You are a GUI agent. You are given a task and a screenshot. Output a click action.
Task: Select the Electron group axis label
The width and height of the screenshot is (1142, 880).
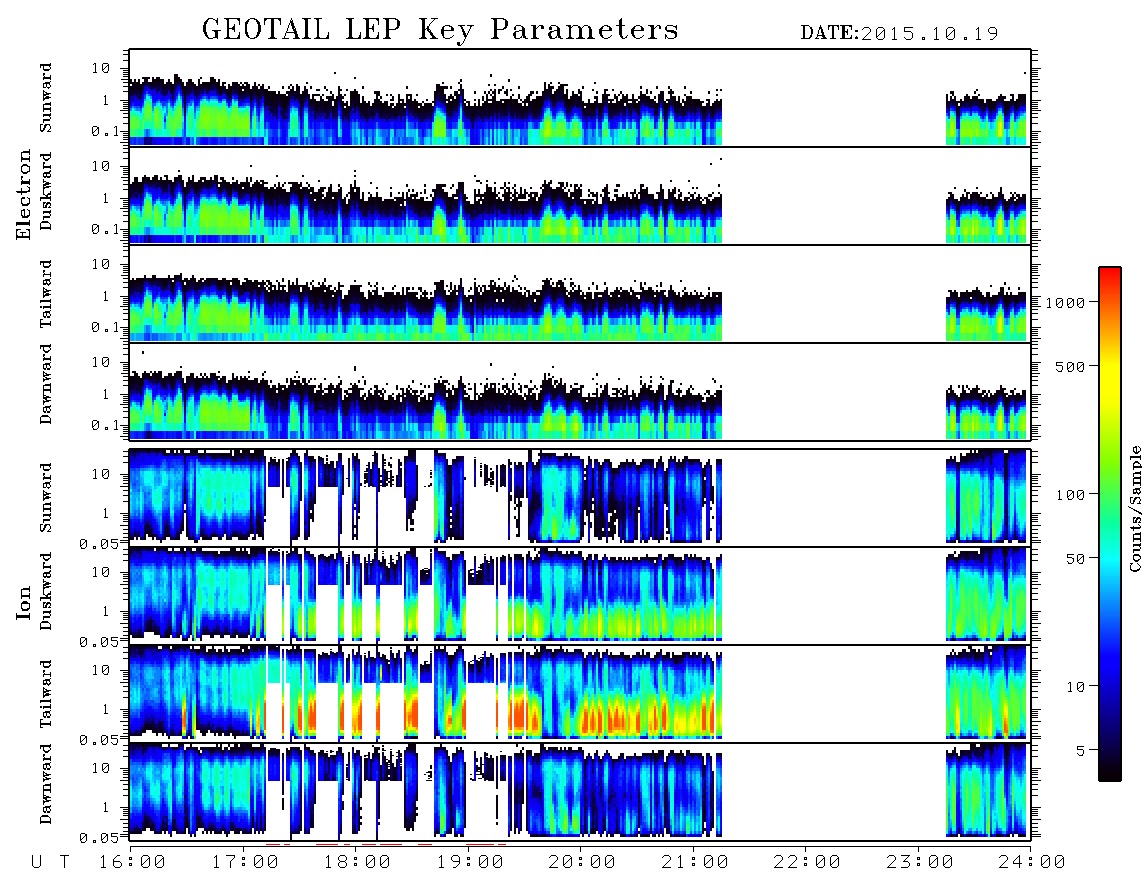coord(23,194)
